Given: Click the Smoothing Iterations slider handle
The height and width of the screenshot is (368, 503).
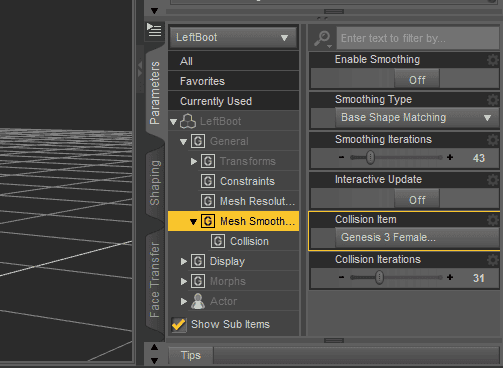Looking at the screenshot, I should click(x=370, y=157).
